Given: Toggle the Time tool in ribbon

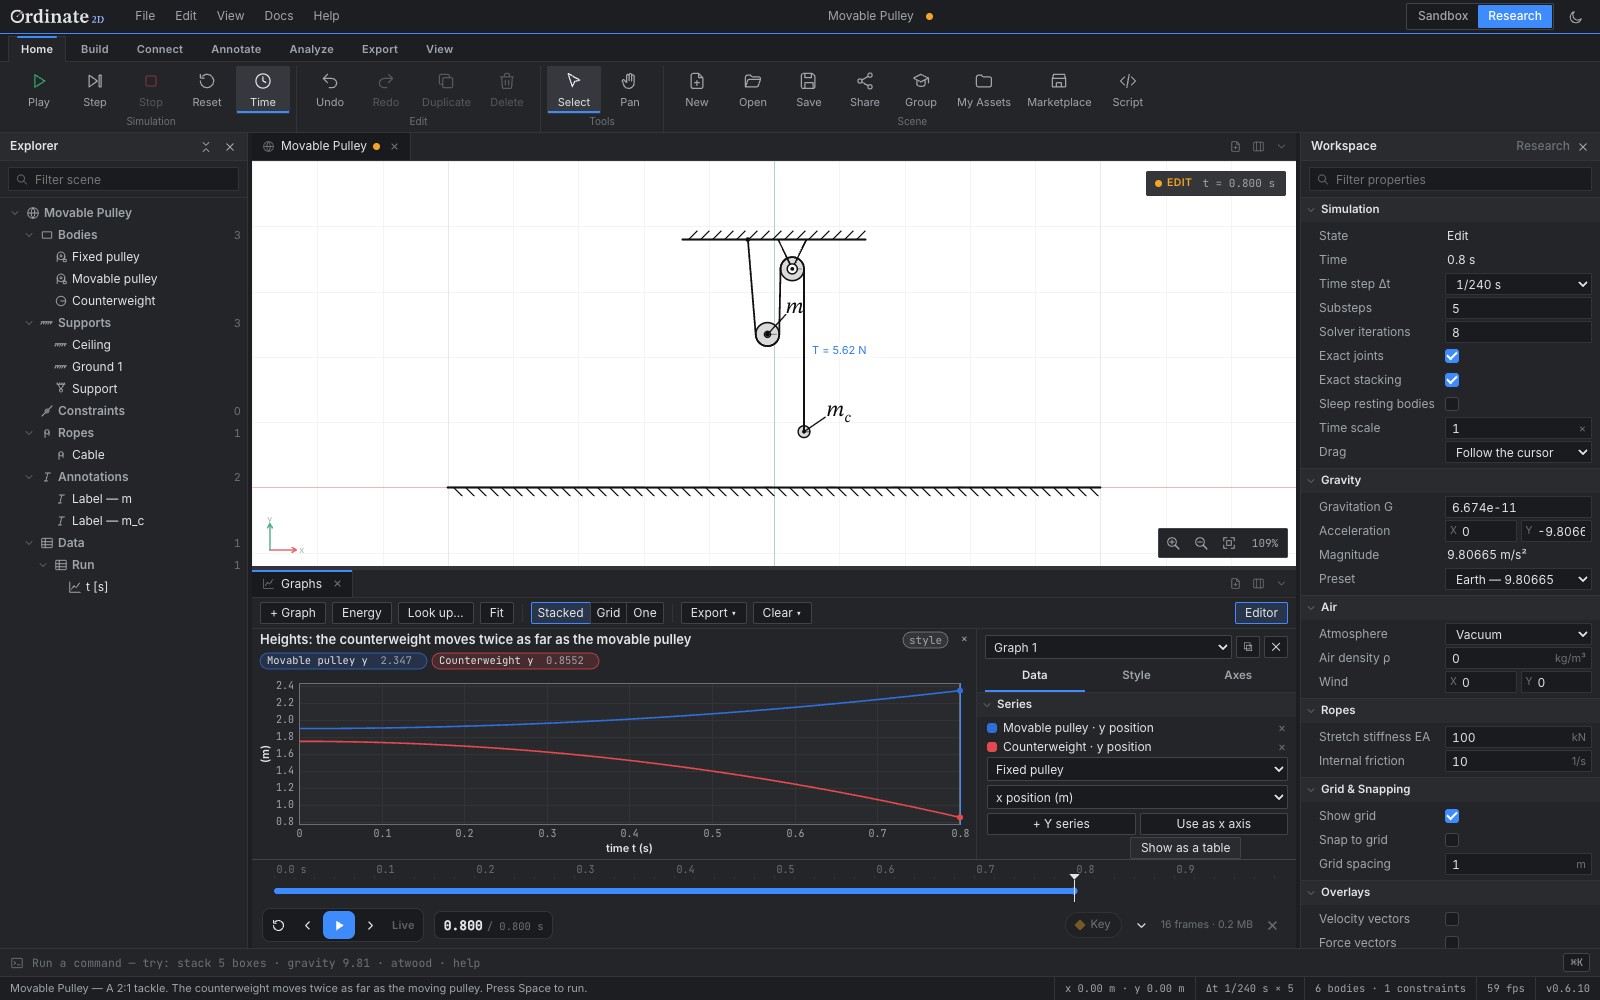Looking at the screenshot, I should pos(263,89).
